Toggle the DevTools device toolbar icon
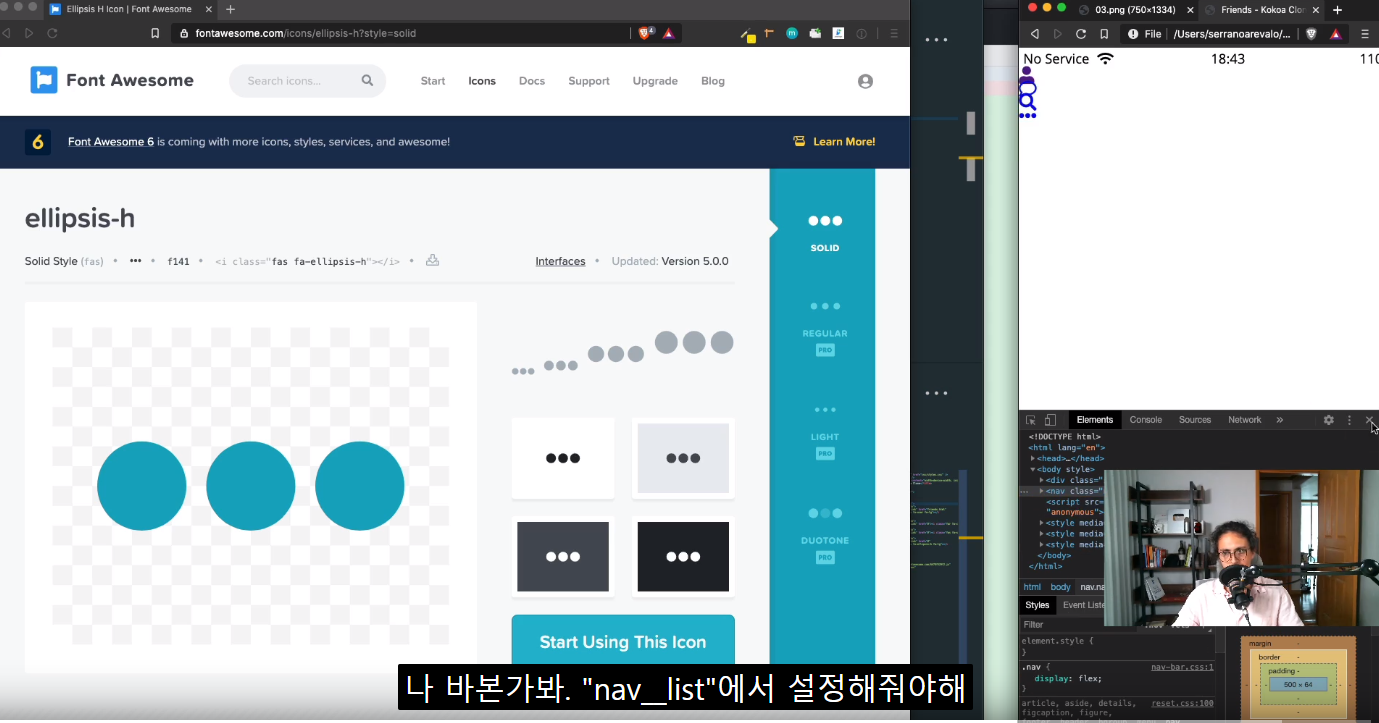The height and width of the screenshot is (723, 1379). pyautogui.click(x=1050, y=420)
